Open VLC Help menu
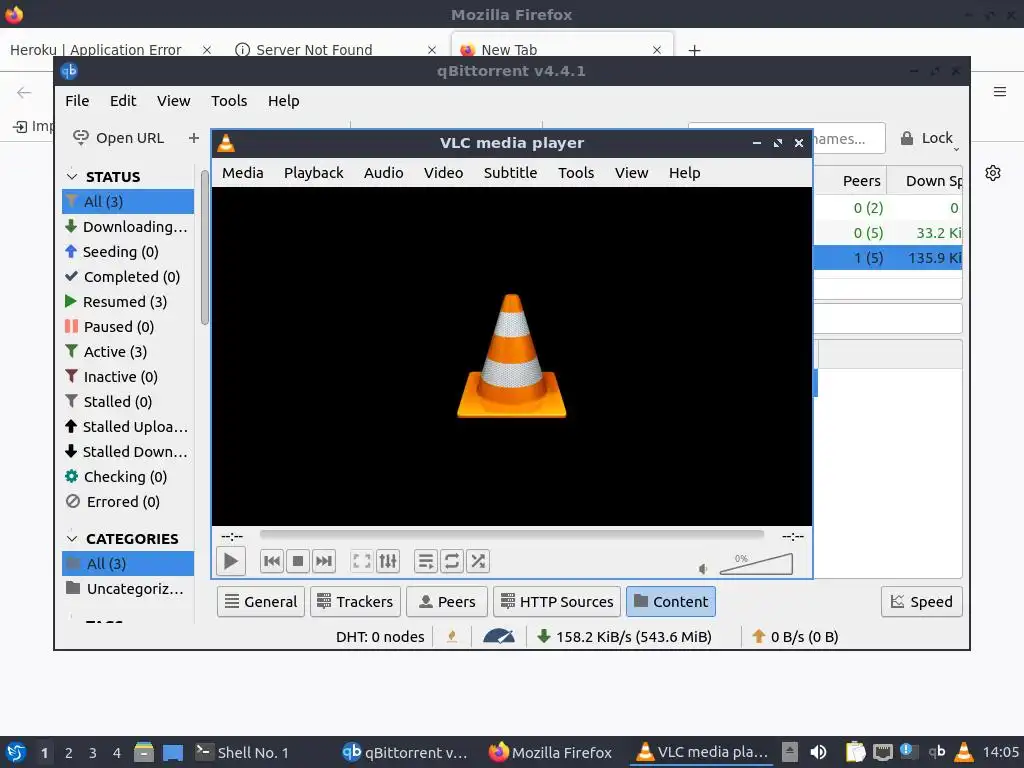Image resolution: width=1024 pixels, height=768 pixels. 684,173
